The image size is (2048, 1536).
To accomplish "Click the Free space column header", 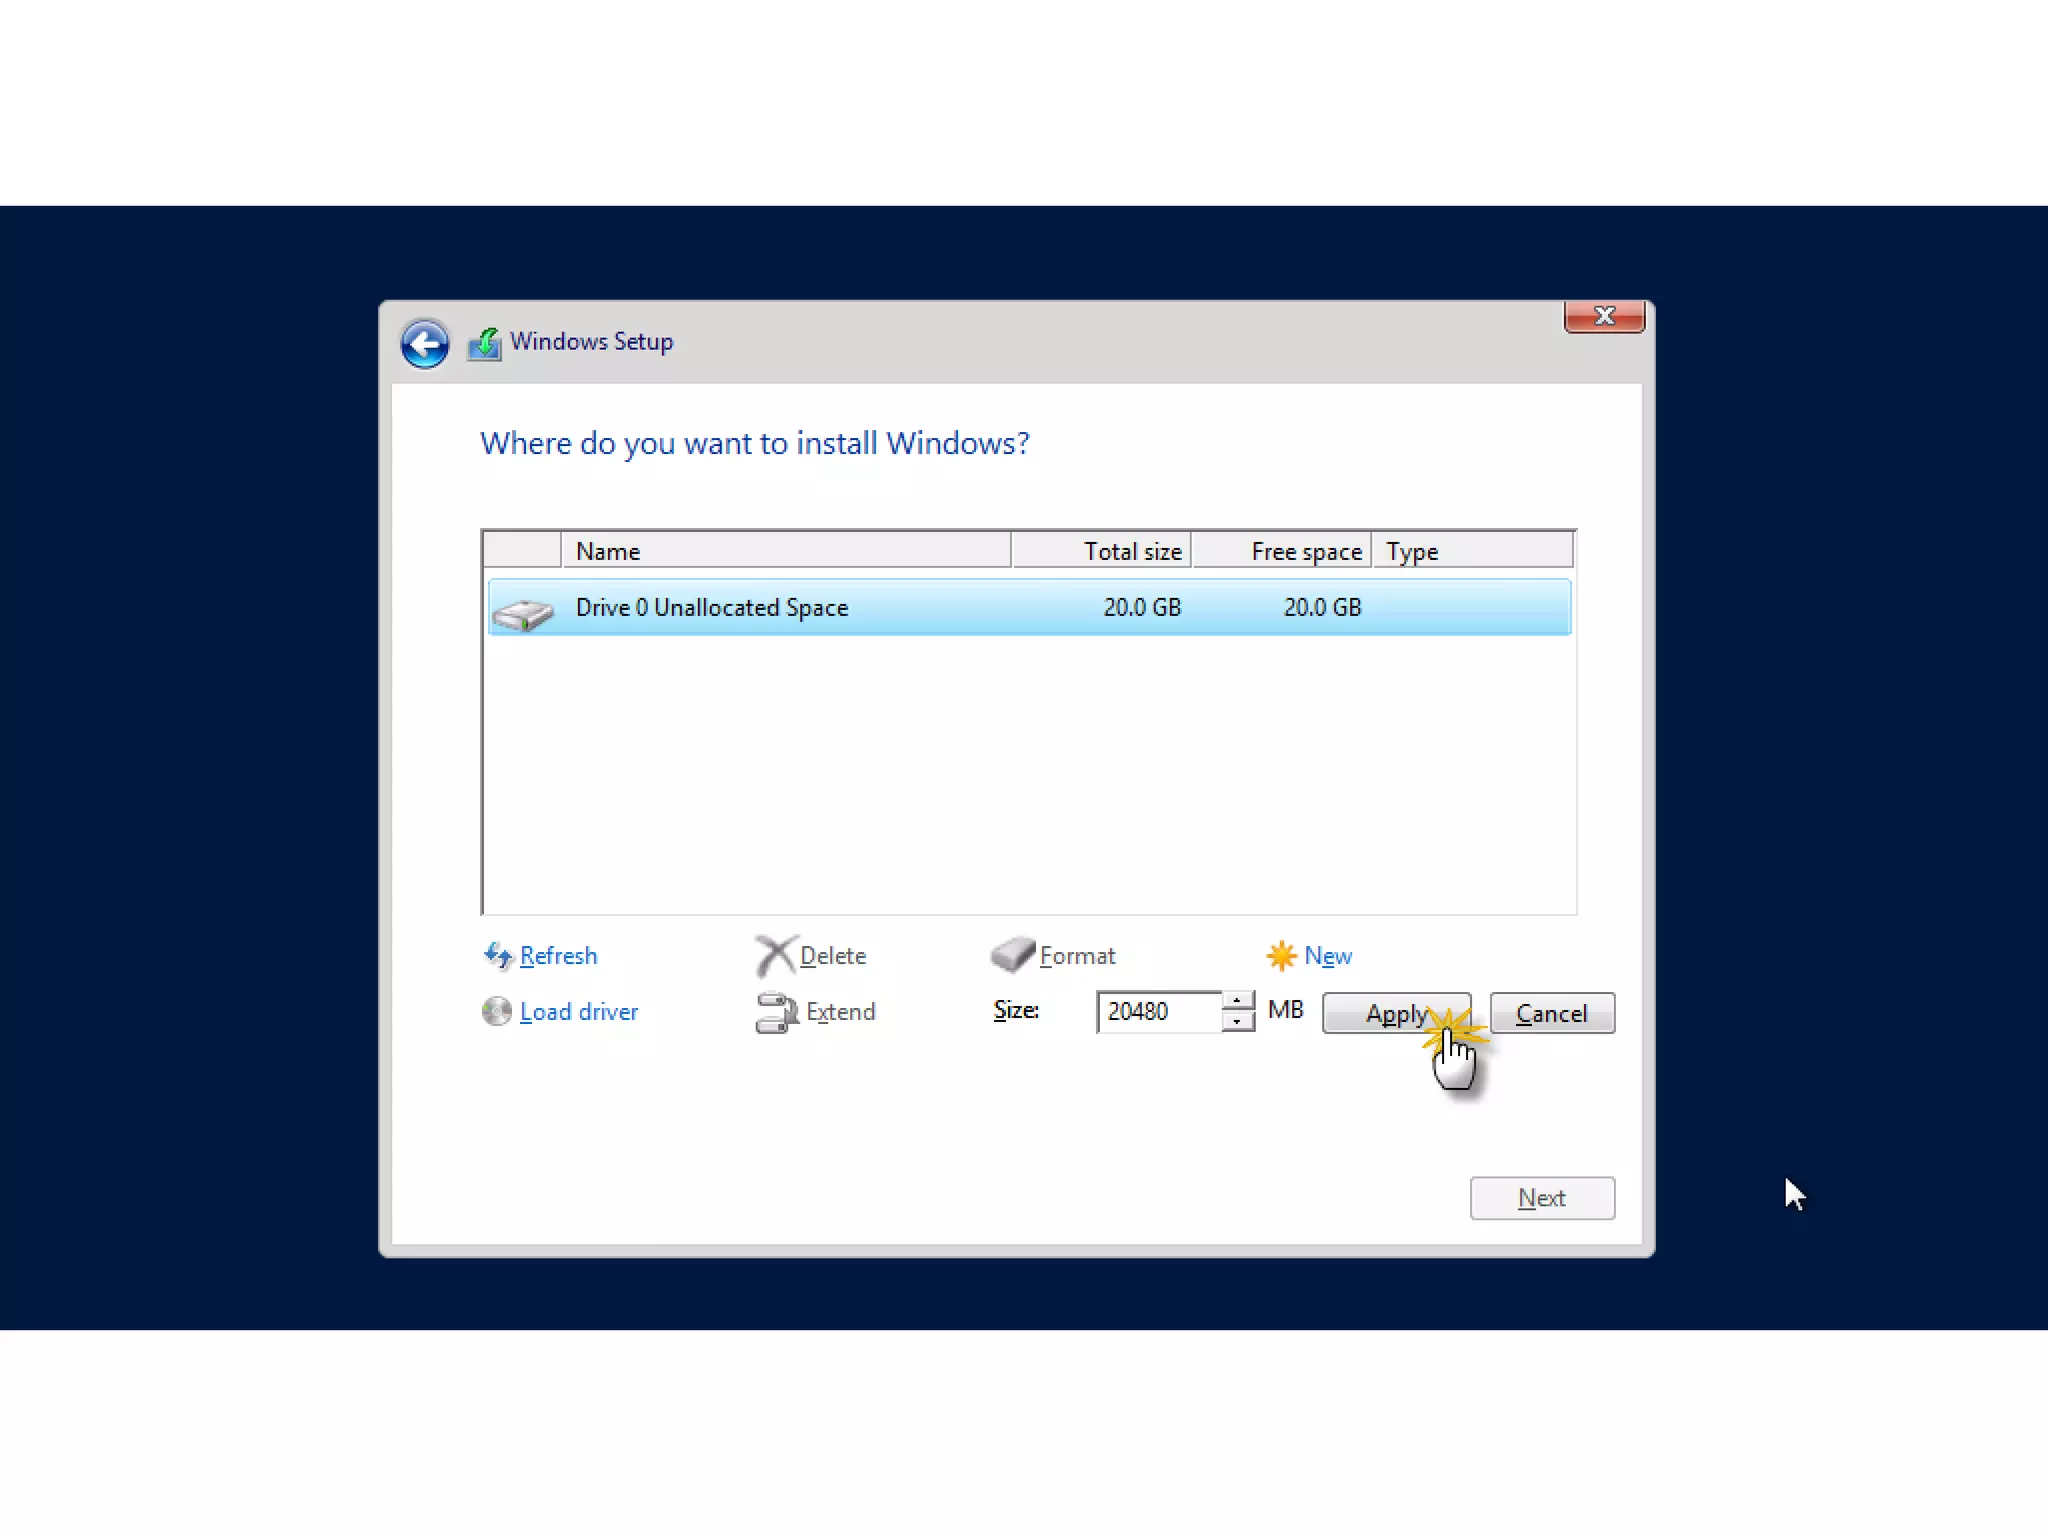I will [1281, 551].
